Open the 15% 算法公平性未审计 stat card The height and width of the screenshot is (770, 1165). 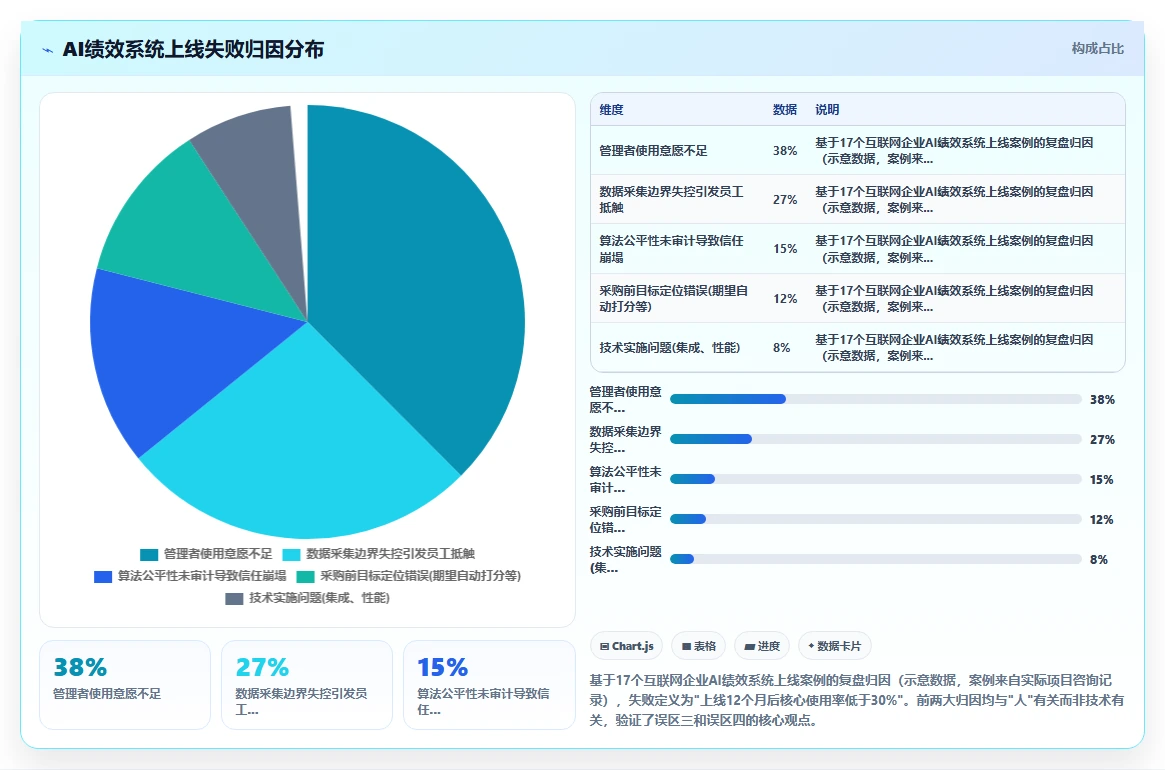[489, 685]
